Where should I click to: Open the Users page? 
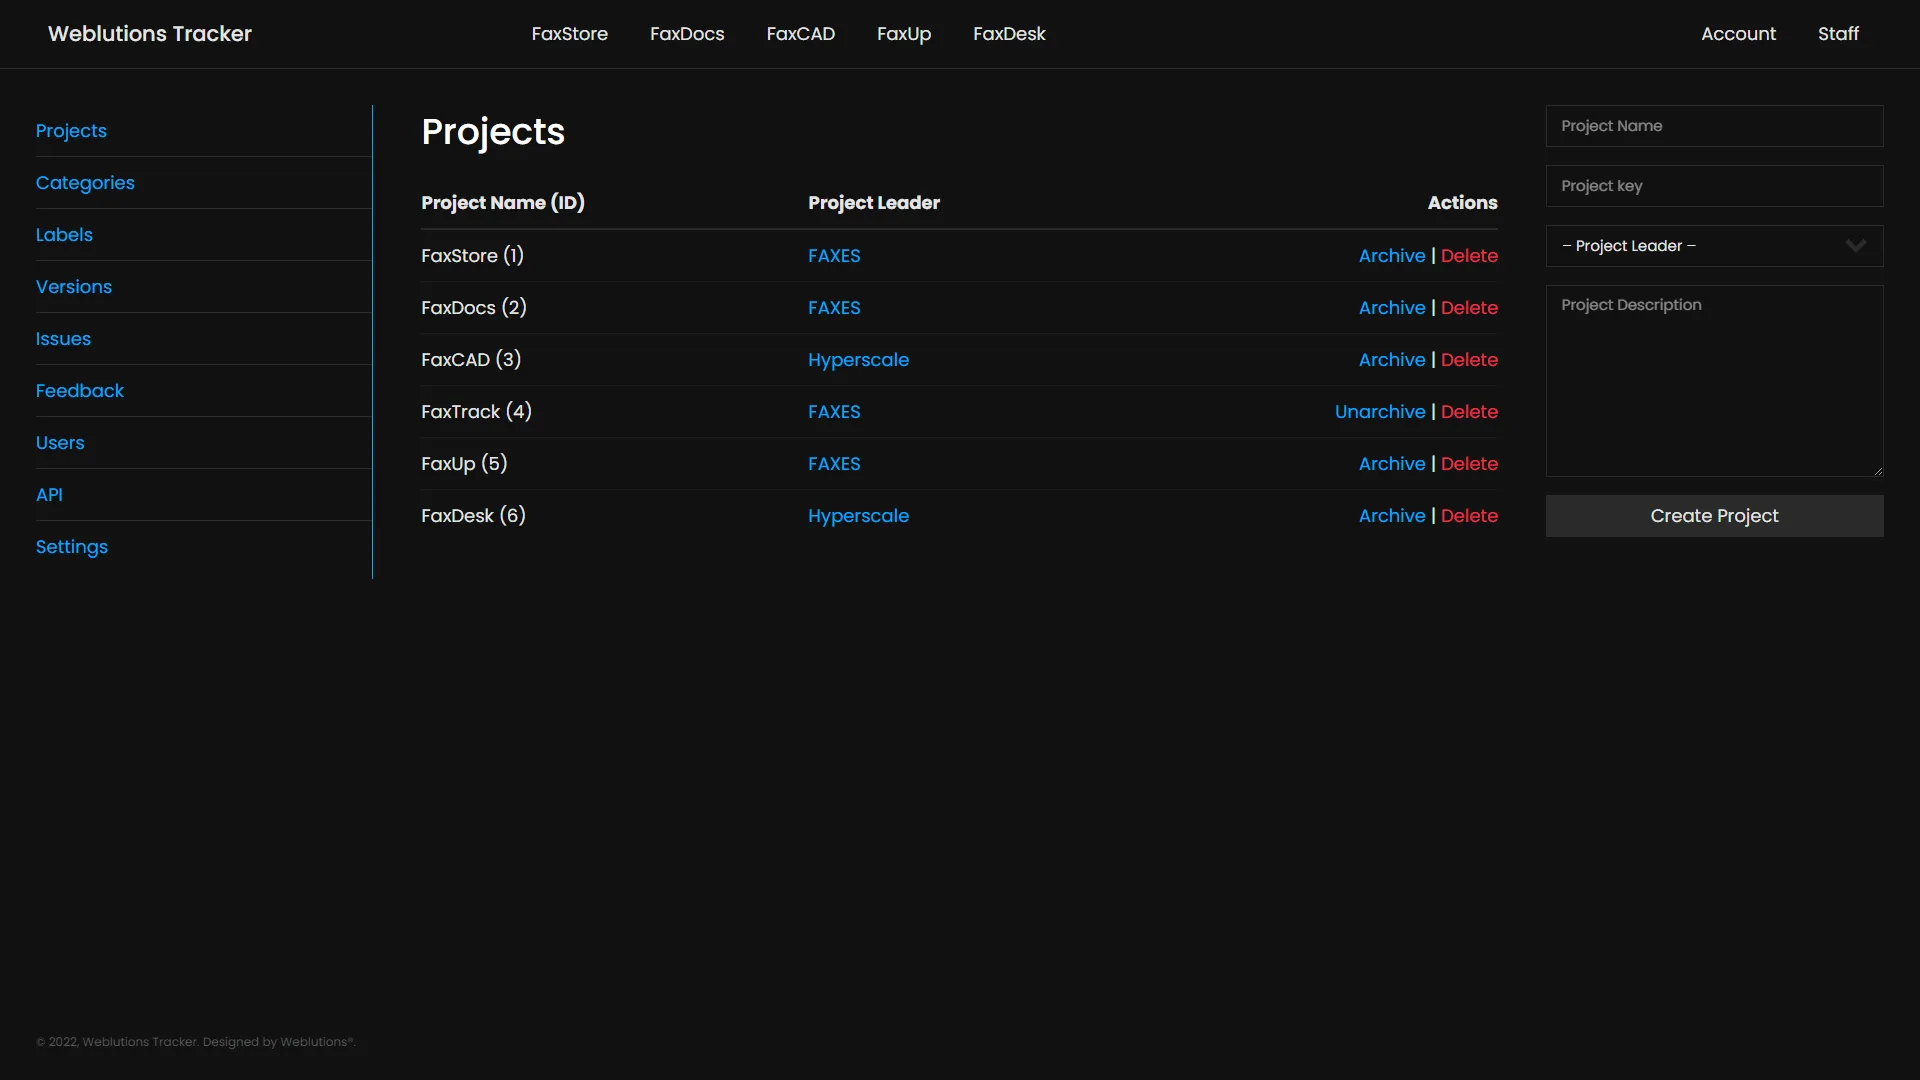[x=60, y=442]
